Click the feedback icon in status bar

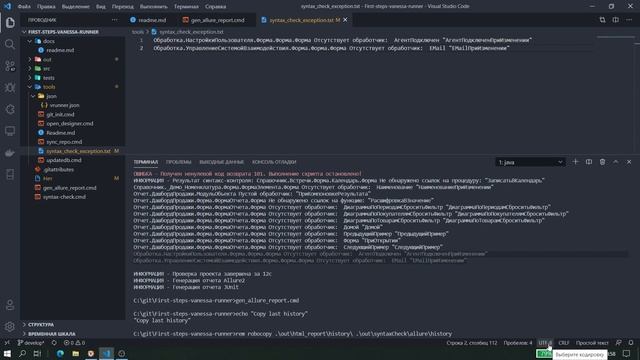[618, 343]
